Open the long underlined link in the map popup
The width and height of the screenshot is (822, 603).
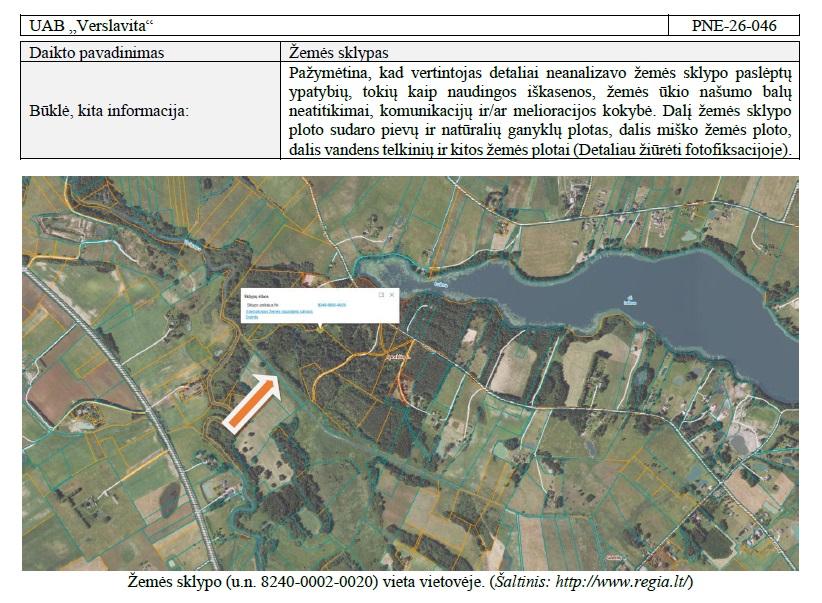pos(279,311)
